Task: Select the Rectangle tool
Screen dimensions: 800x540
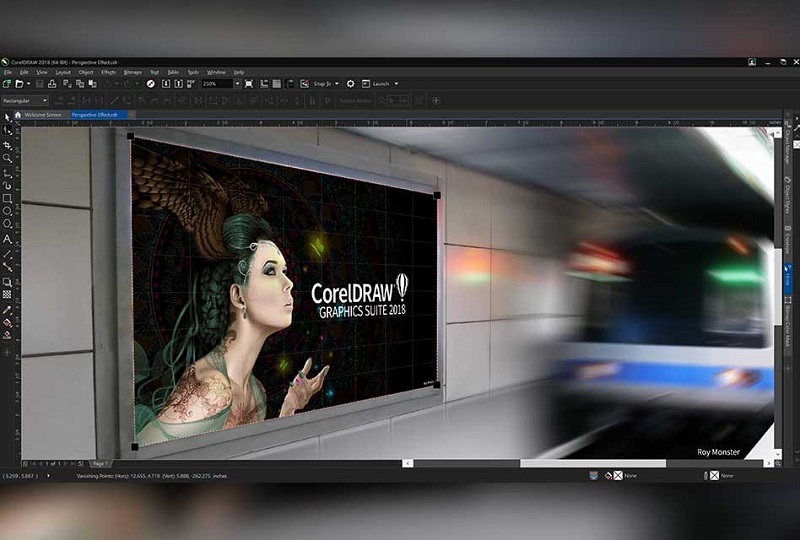Action: pos(7,199)
